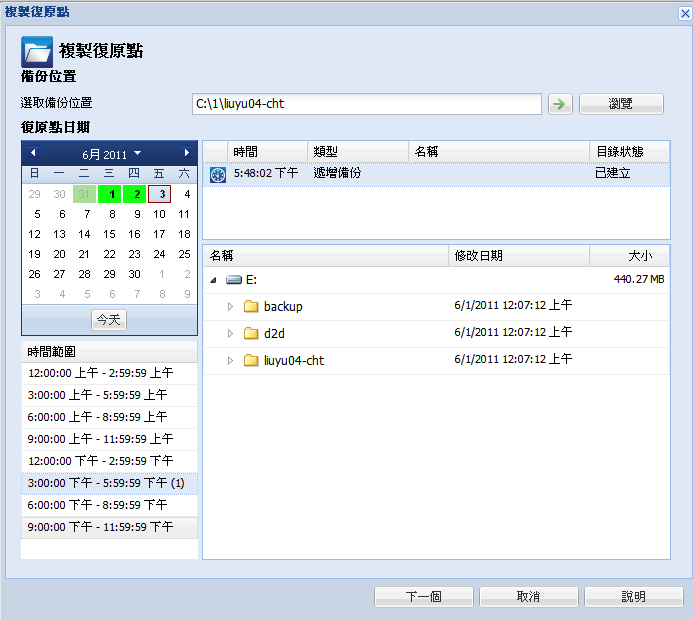Select greyed 31 on the calendar
Screen dimensions: 693x619
coord(84,194)
